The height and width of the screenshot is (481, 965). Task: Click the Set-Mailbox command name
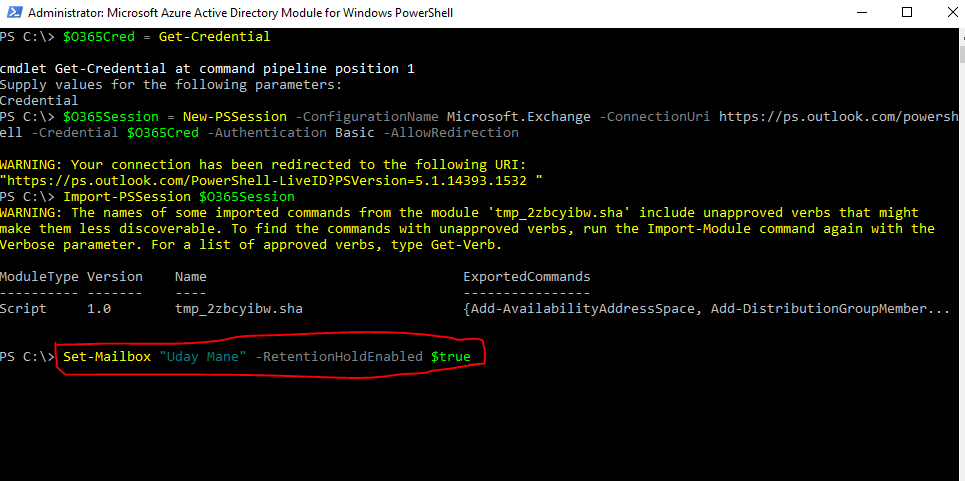(x=107, y=357)
